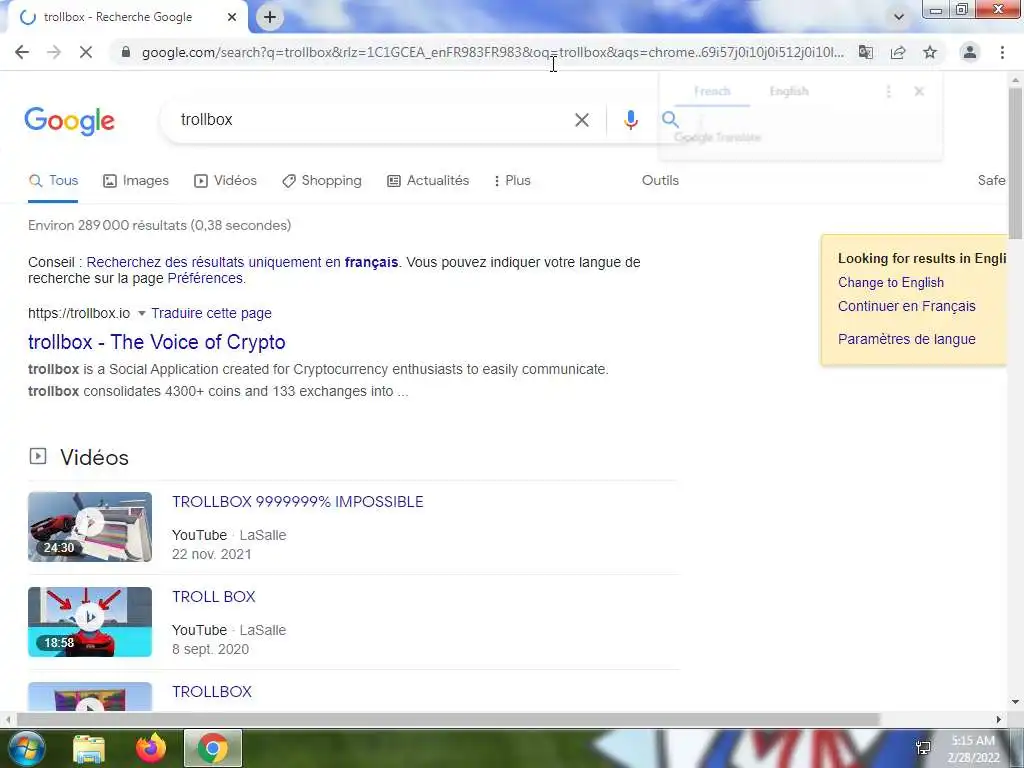1024x768 pixels.
Task: Click the Safe search label at right
Action: (x=991, y=181)
